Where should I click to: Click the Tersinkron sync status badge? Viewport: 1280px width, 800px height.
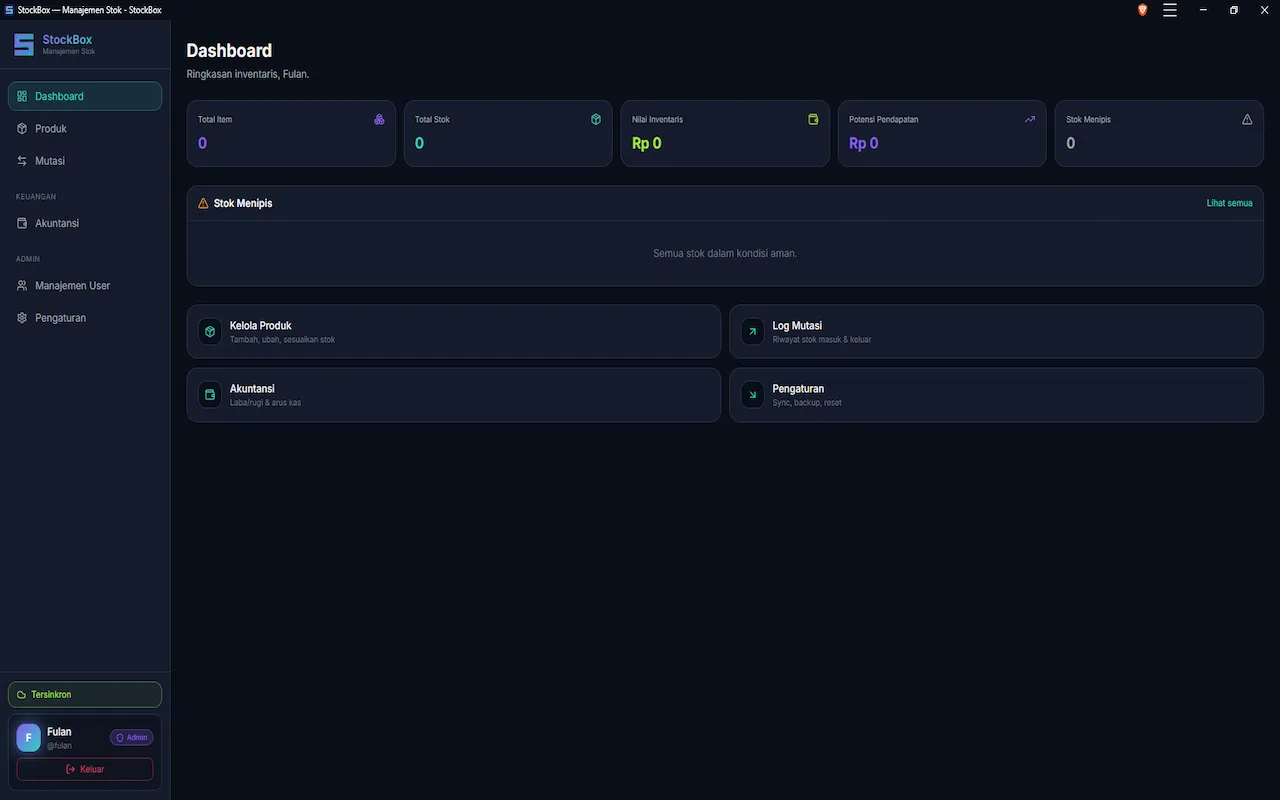coord(85,694)
